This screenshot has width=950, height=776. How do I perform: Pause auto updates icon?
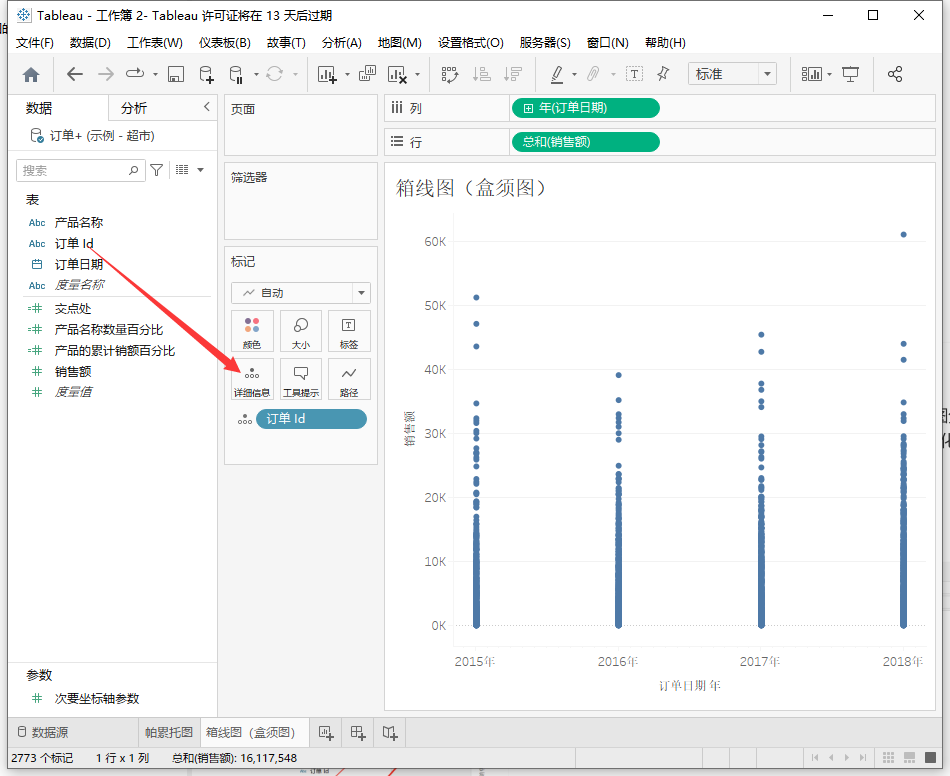click(236, 75)
